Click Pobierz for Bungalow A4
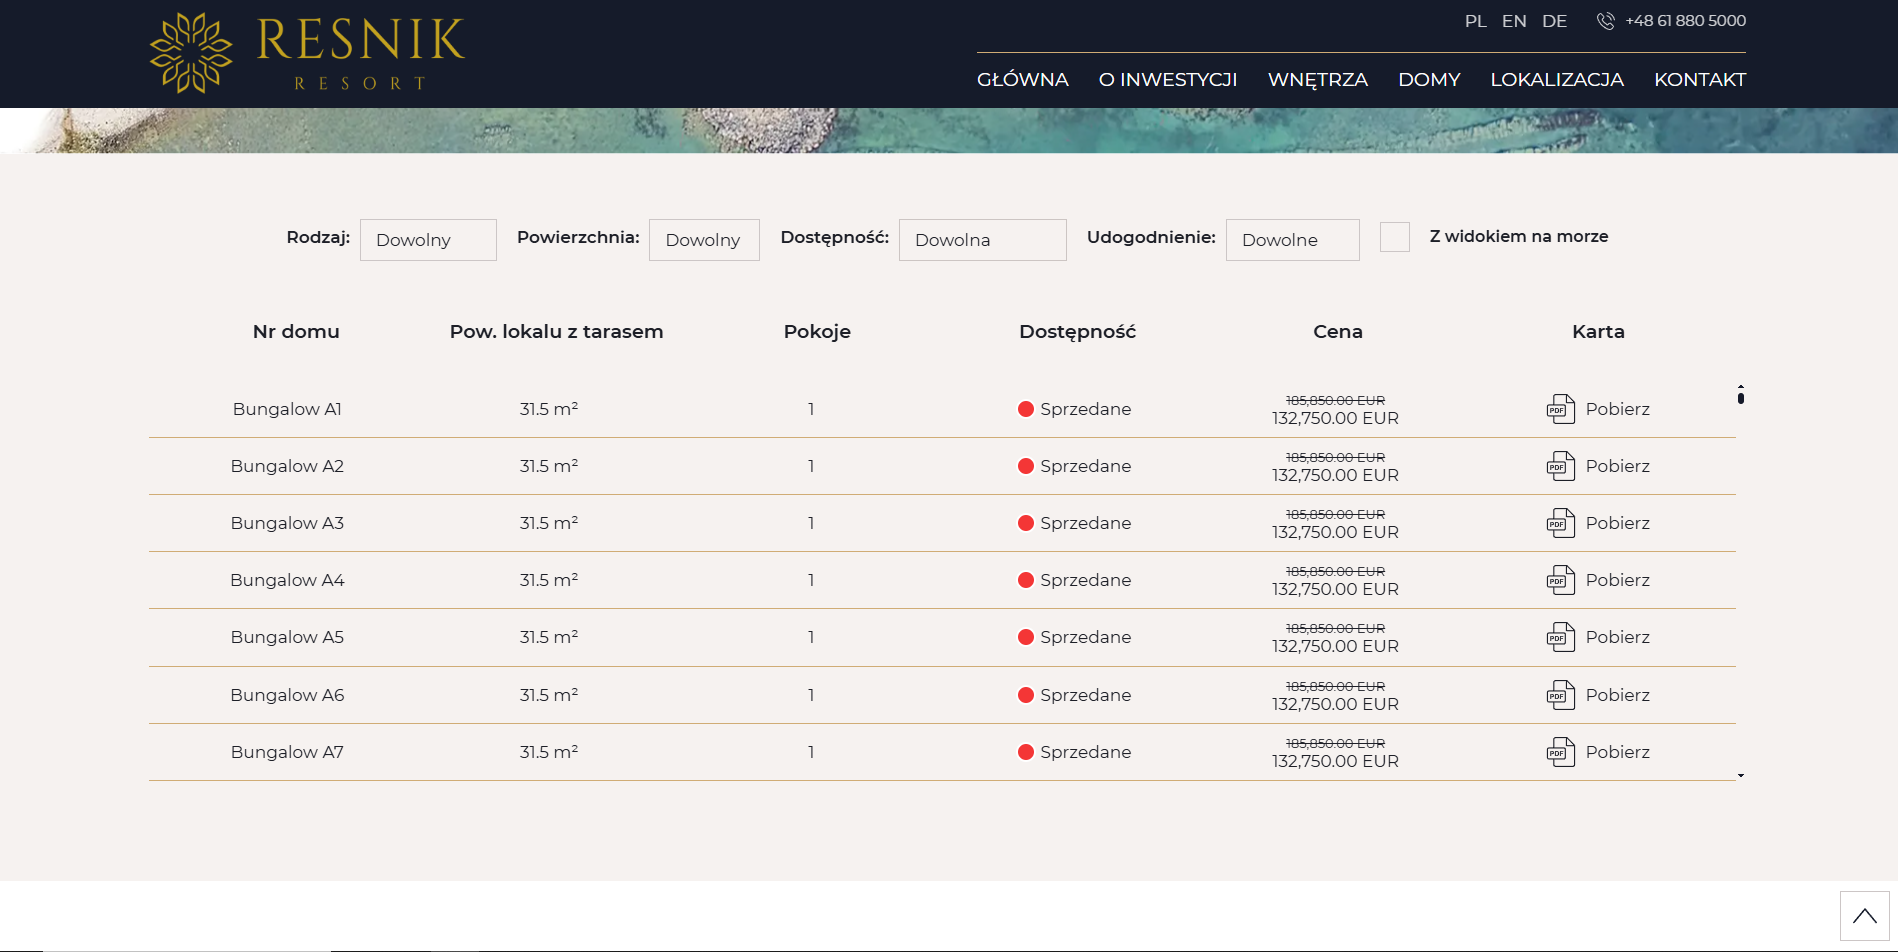The image size is (1898, 952). (x=1618, y=580)
